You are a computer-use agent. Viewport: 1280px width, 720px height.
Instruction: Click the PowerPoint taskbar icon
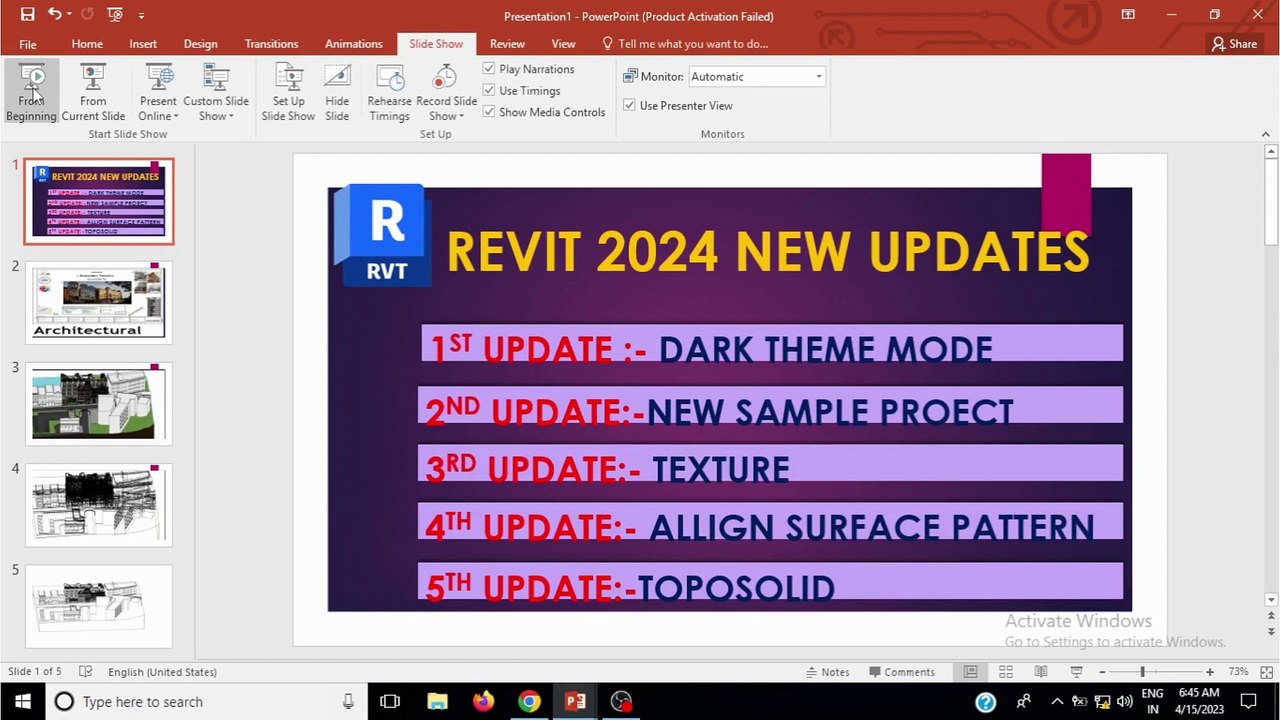click(575, 701)
